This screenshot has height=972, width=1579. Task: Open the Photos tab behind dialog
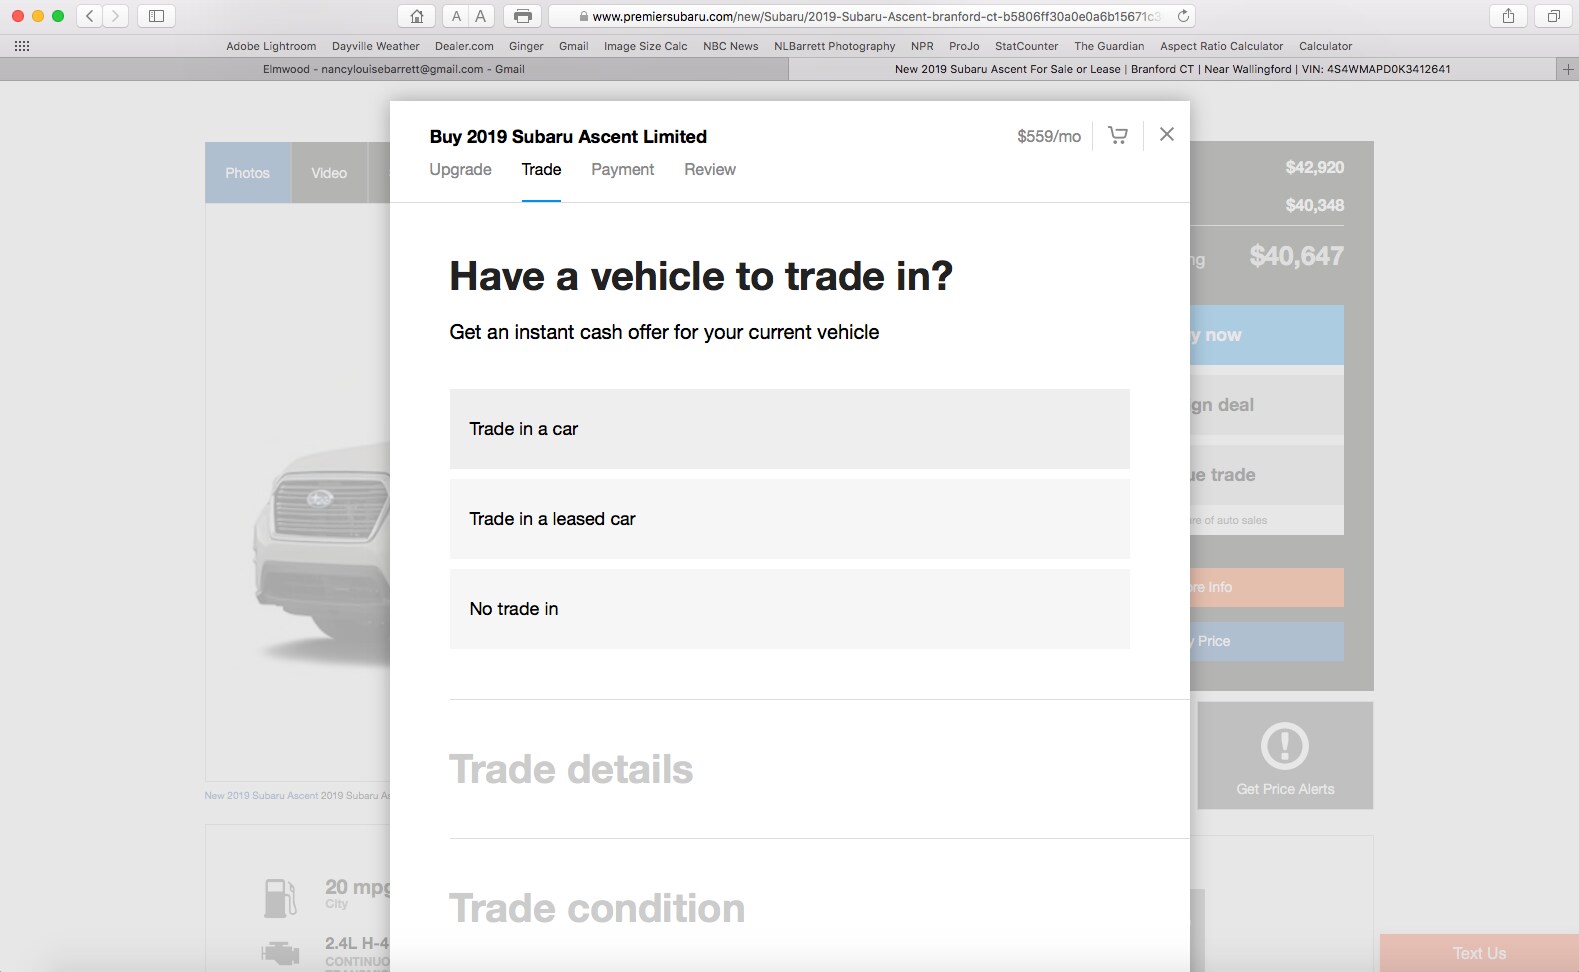coord(248,173)
